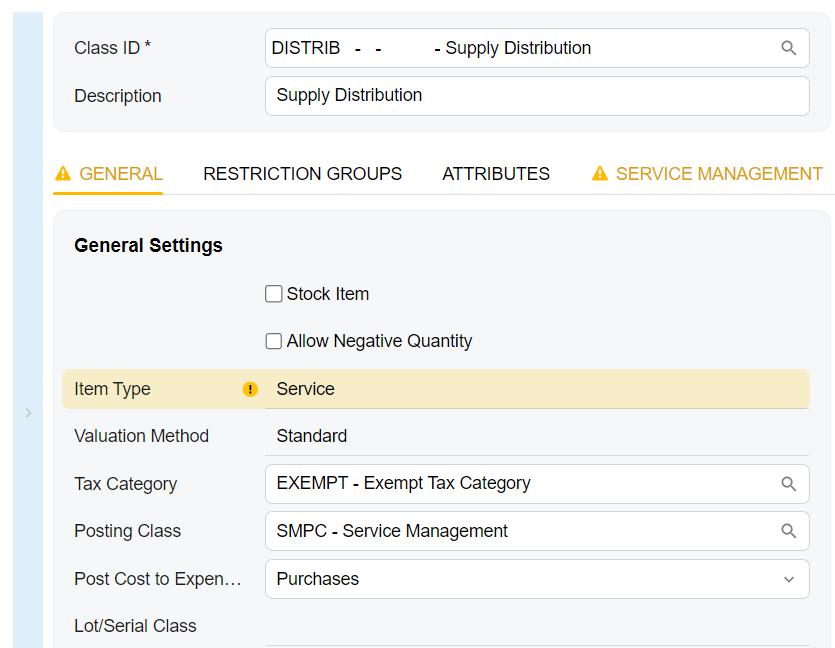Viewport: 835px width, 648px height.
Task: Open the Tax Category lookup magnifier
Action: 788,484
